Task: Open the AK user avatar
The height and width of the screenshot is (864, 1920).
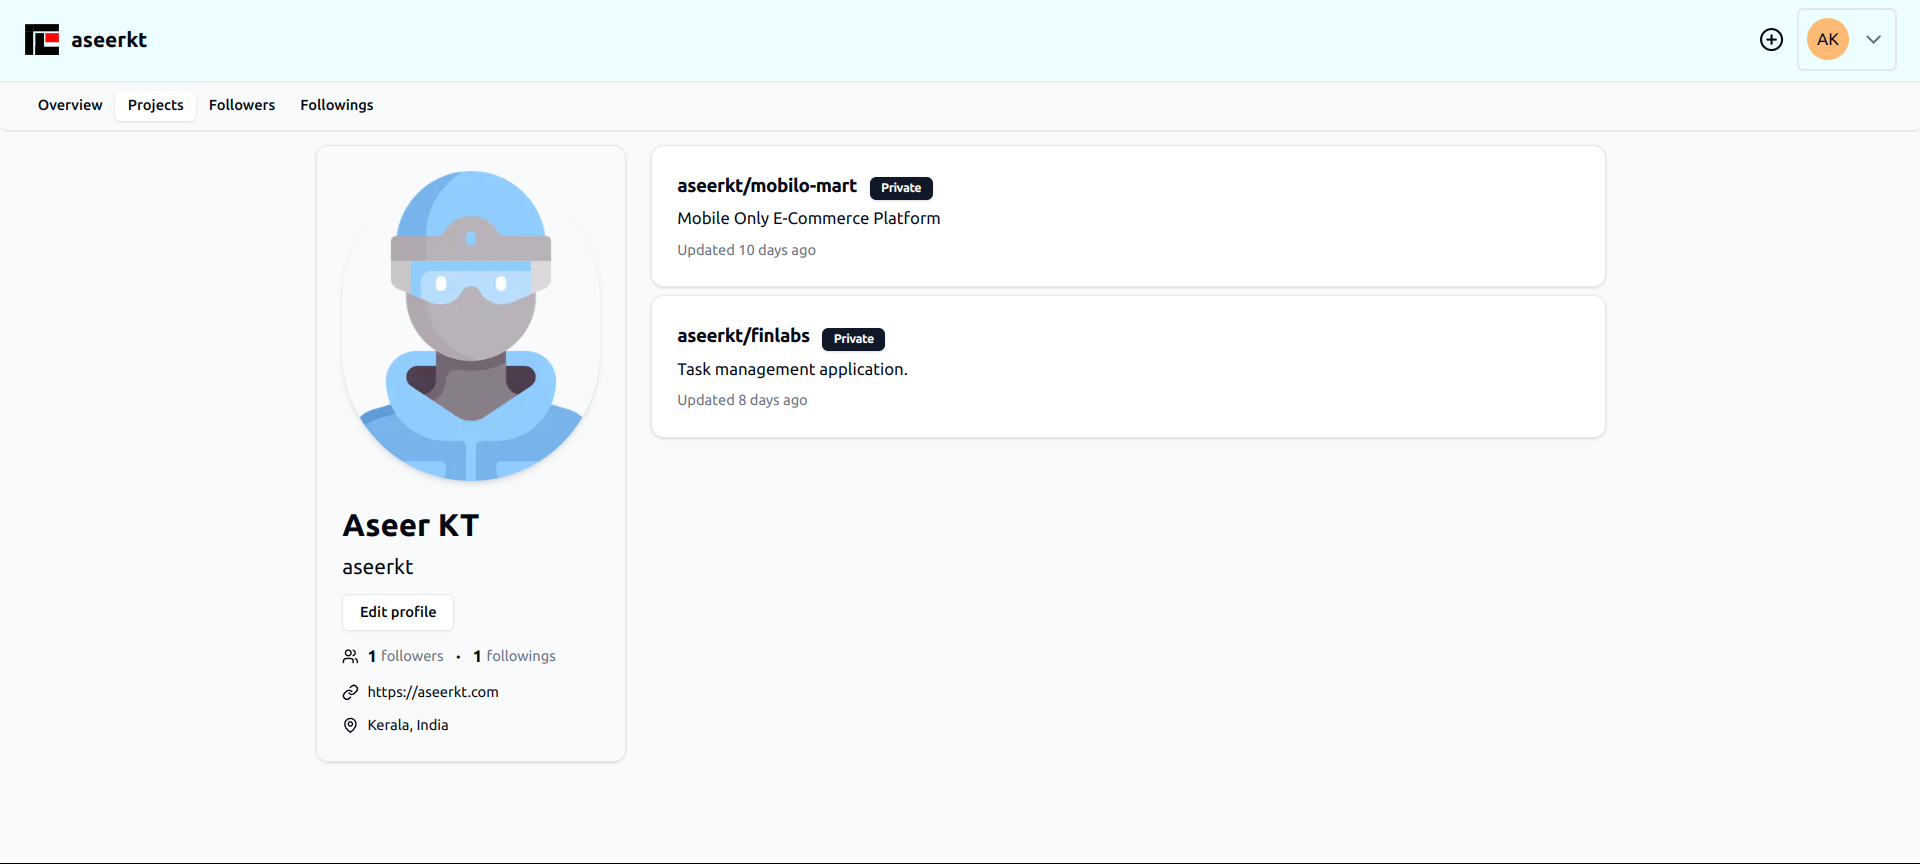Action: coord(1828,40)
